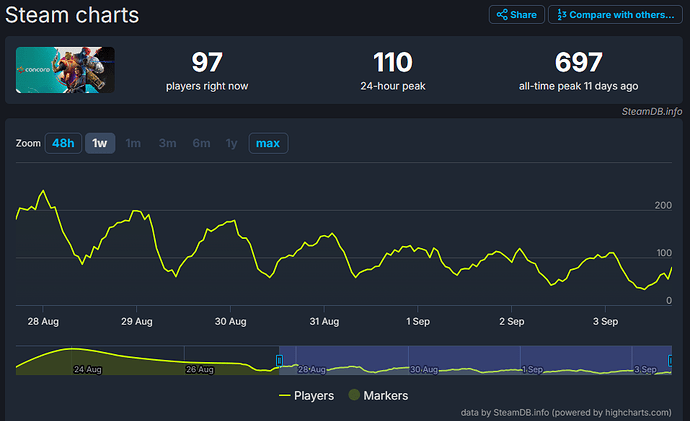Click the share icon in Share button

(502, 15)
